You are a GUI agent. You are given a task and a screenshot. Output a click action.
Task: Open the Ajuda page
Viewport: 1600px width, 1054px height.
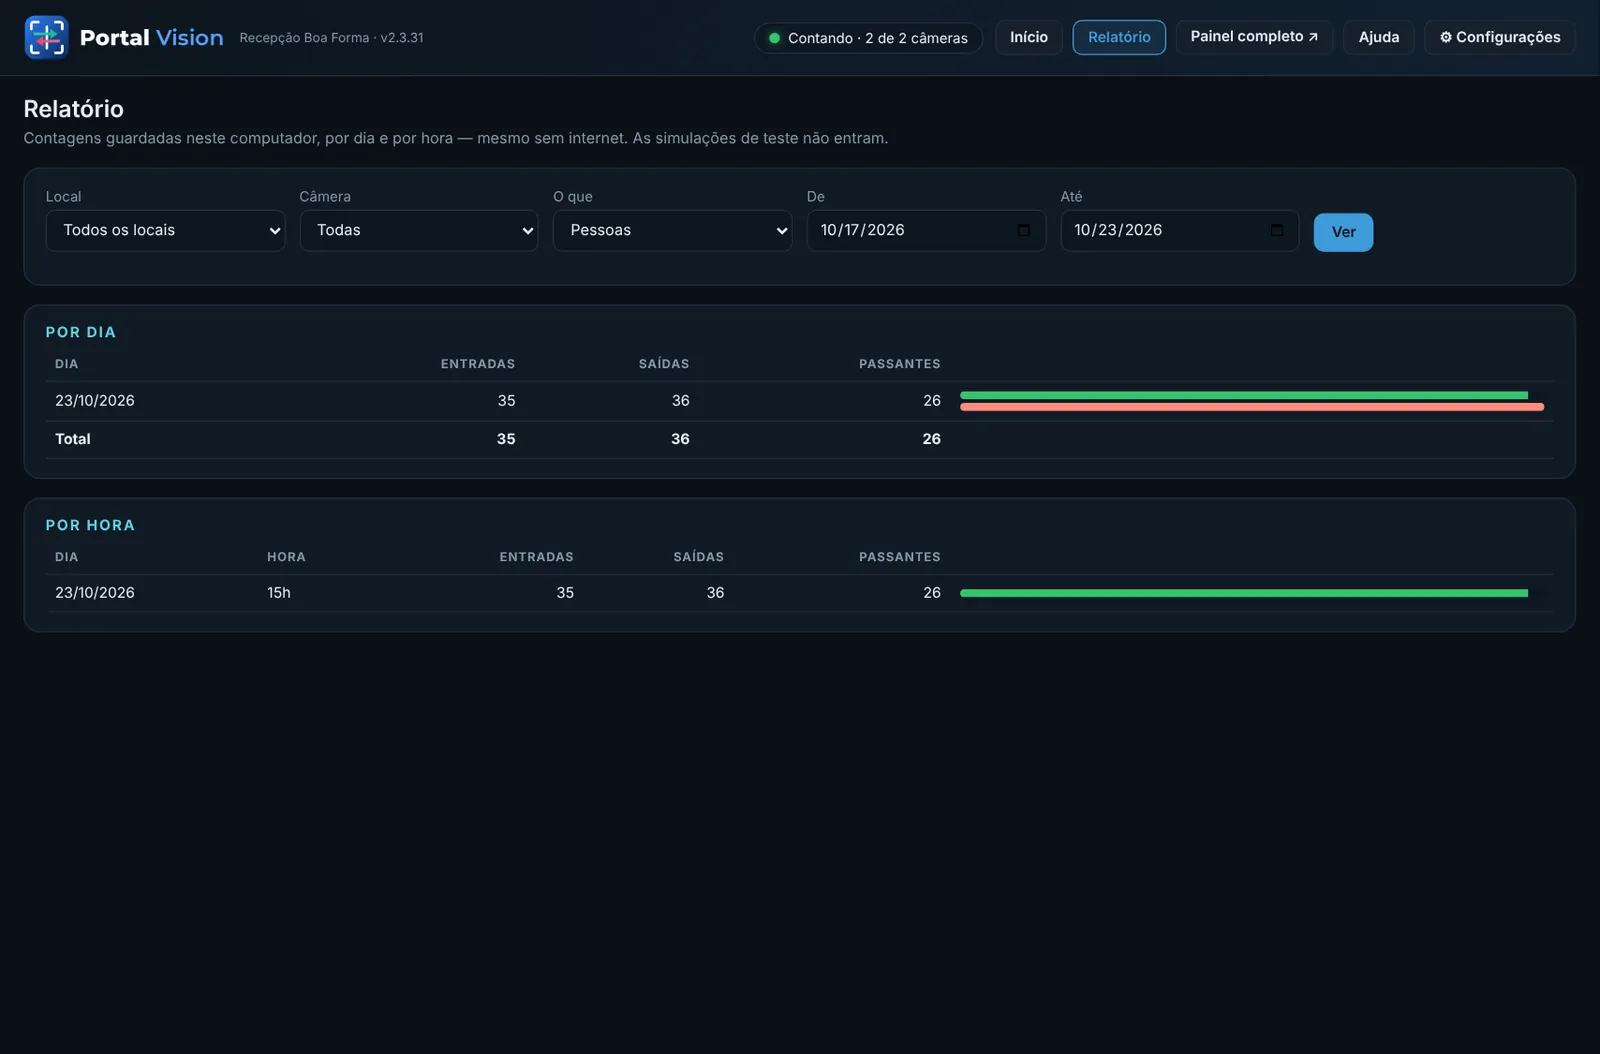click(1378, 37)
